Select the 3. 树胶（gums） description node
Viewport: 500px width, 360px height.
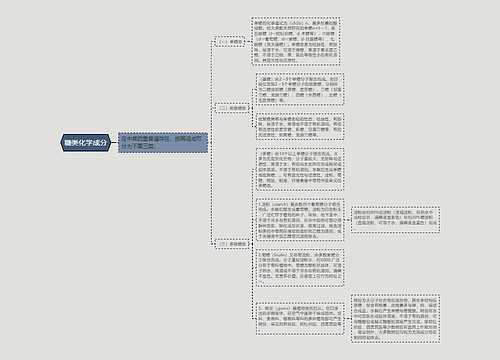300,318
